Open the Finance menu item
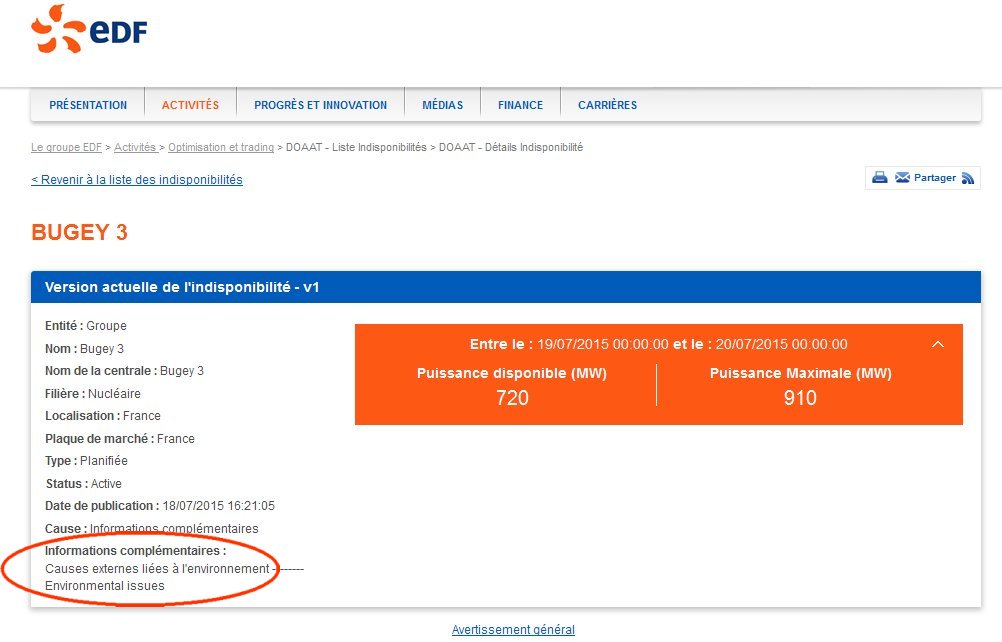Viewport: 1002px width, 642px height. pyautogui.click(x=520, y=105)
